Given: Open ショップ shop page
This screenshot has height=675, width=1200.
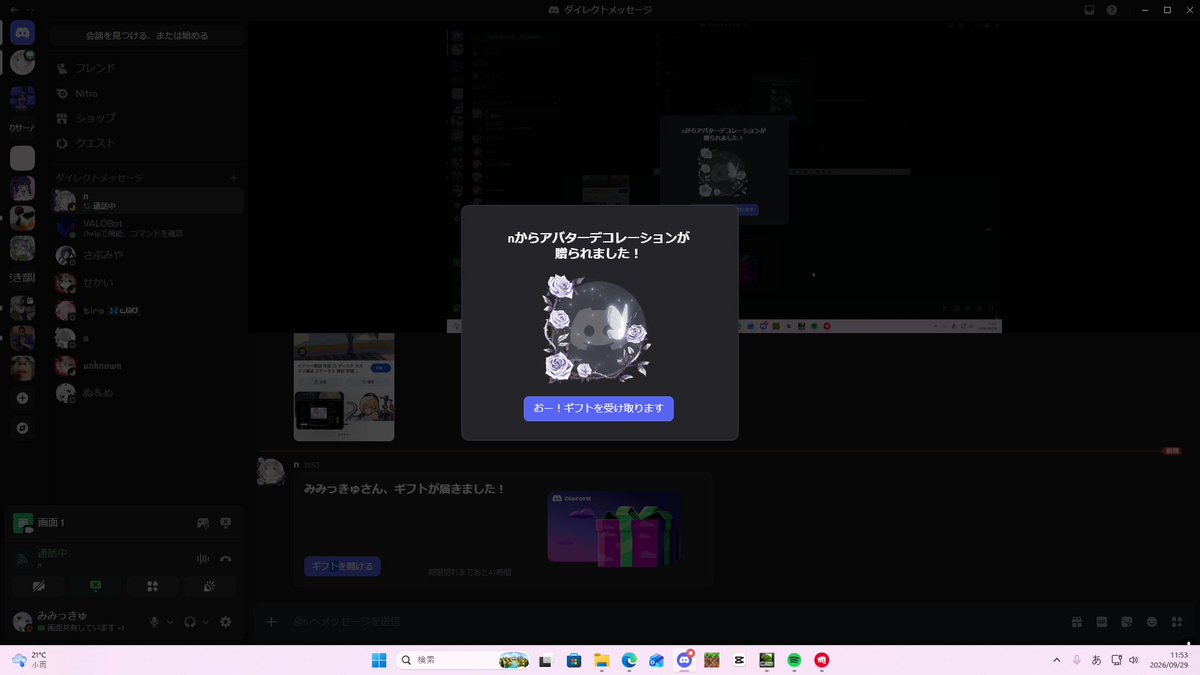Looking at the screenshot, I should [147, 118].
